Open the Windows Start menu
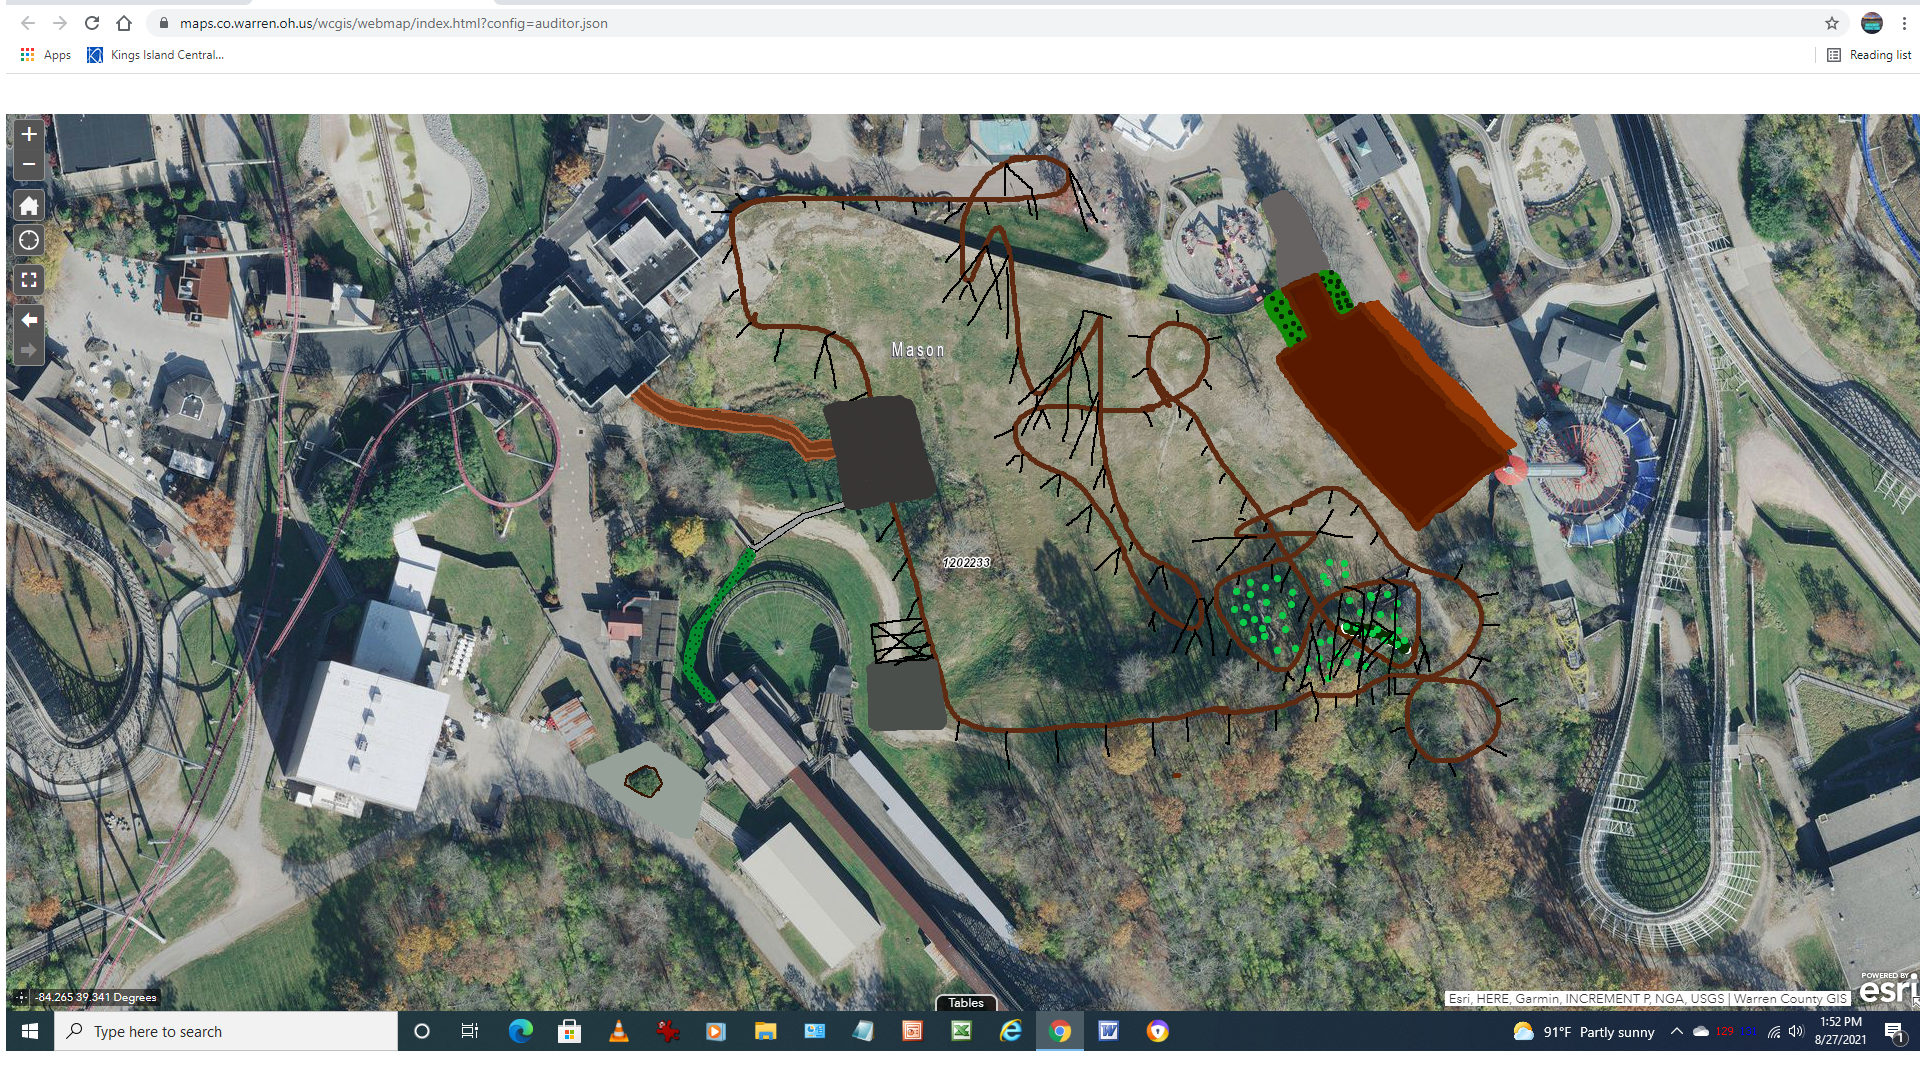 [x=29, y=1031]
